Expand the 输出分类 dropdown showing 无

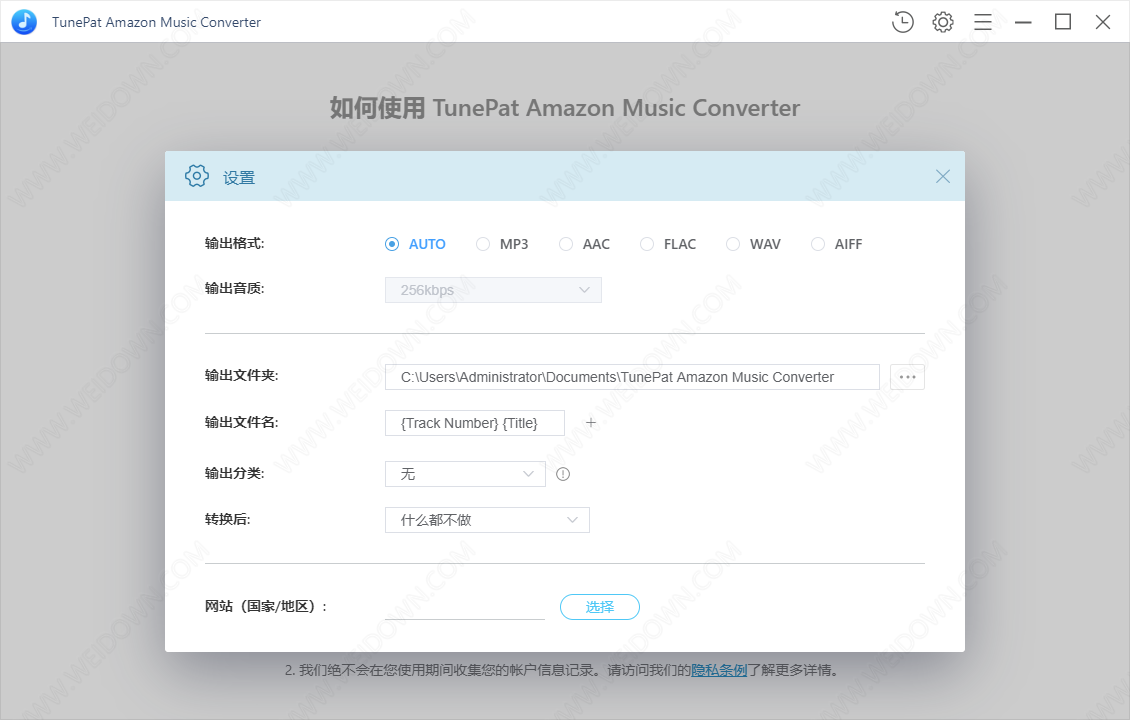click(x=465, y=474)
